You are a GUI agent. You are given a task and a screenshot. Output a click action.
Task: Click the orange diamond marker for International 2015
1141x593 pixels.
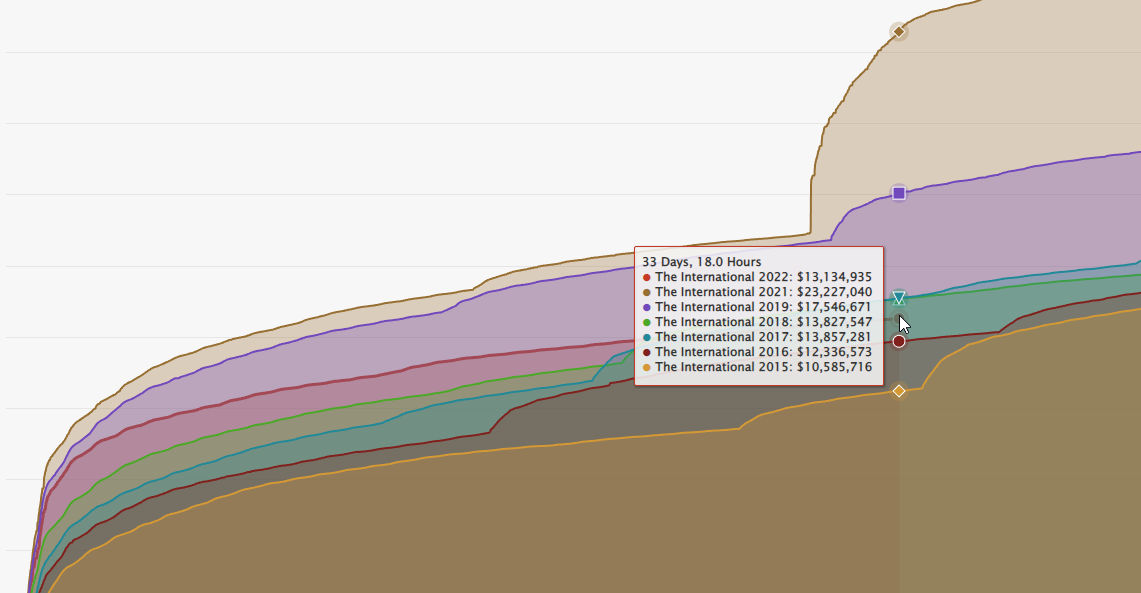[x=899, y=391]
